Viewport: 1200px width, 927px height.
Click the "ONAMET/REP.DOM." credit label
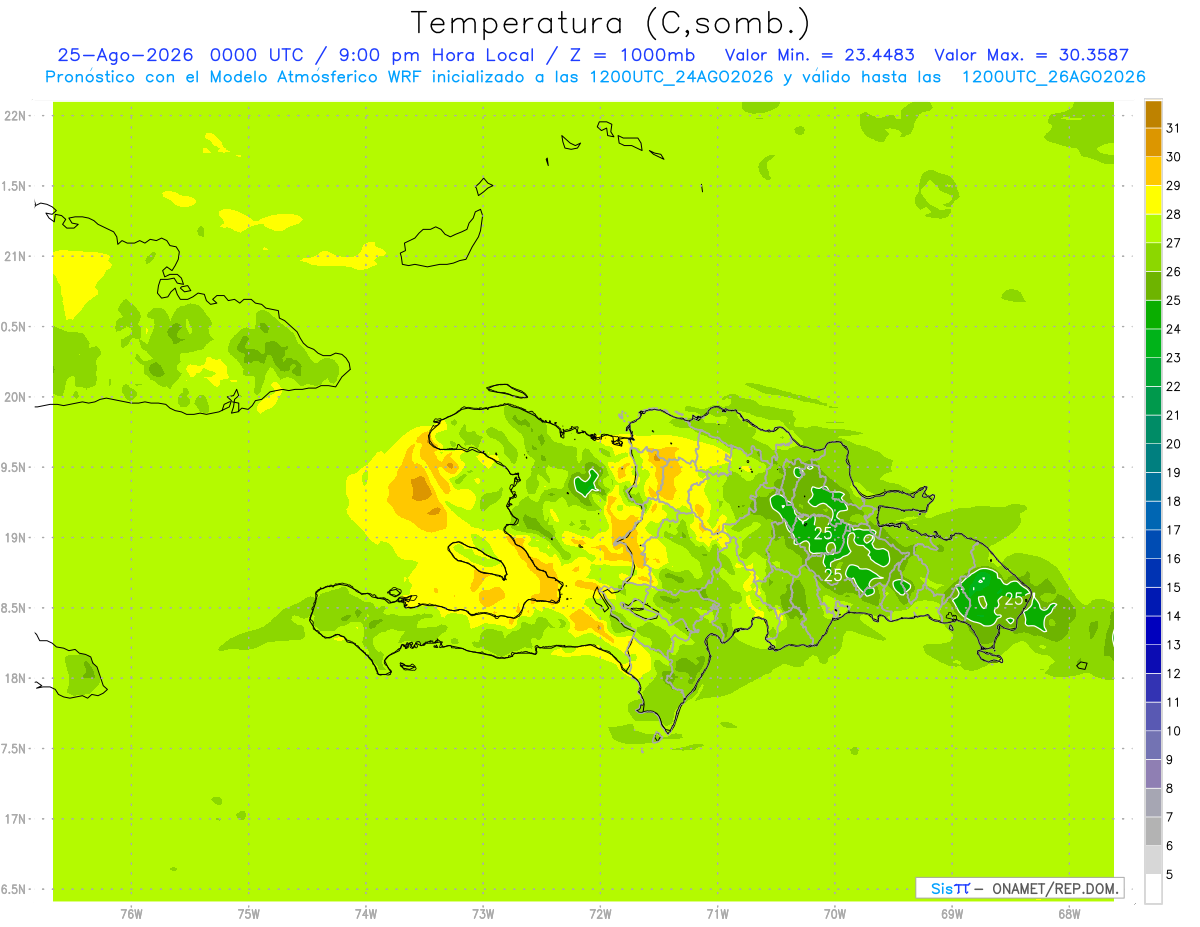click(x=1056, y=888)
